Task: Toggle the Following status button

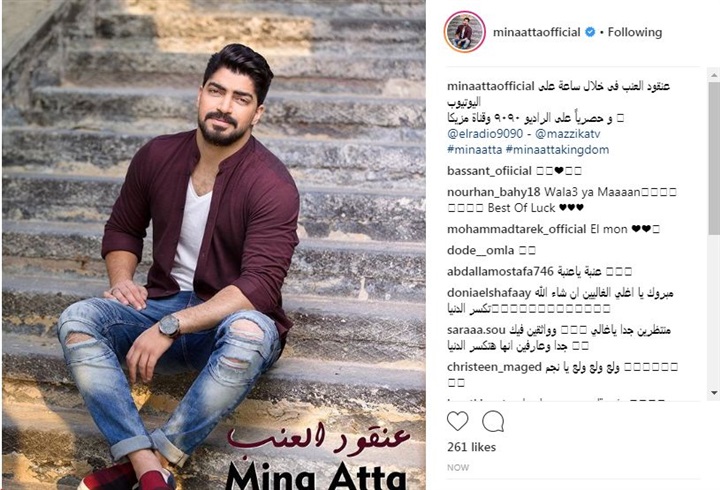Action: coord(635,32)
